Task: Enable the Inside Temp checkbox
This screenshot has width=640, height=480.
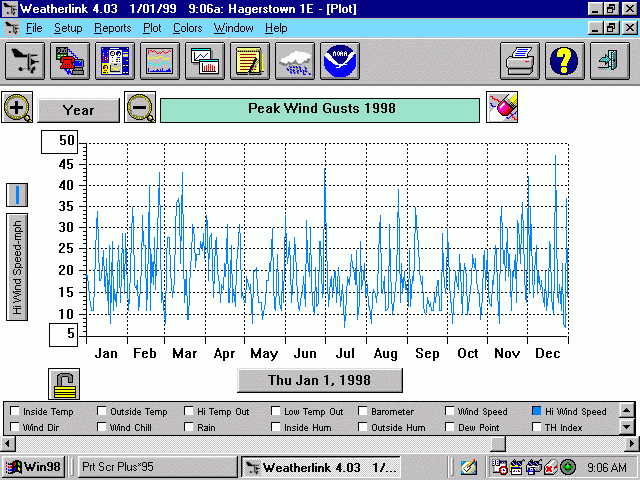Action: pos(15,411)
